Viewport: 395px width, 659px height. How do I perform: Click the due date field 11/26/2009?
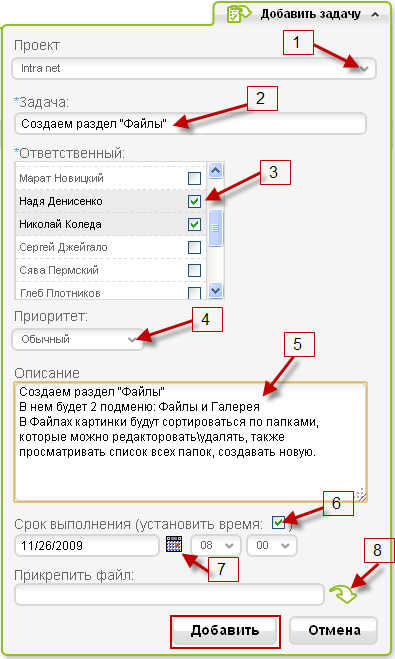point(87,546)
